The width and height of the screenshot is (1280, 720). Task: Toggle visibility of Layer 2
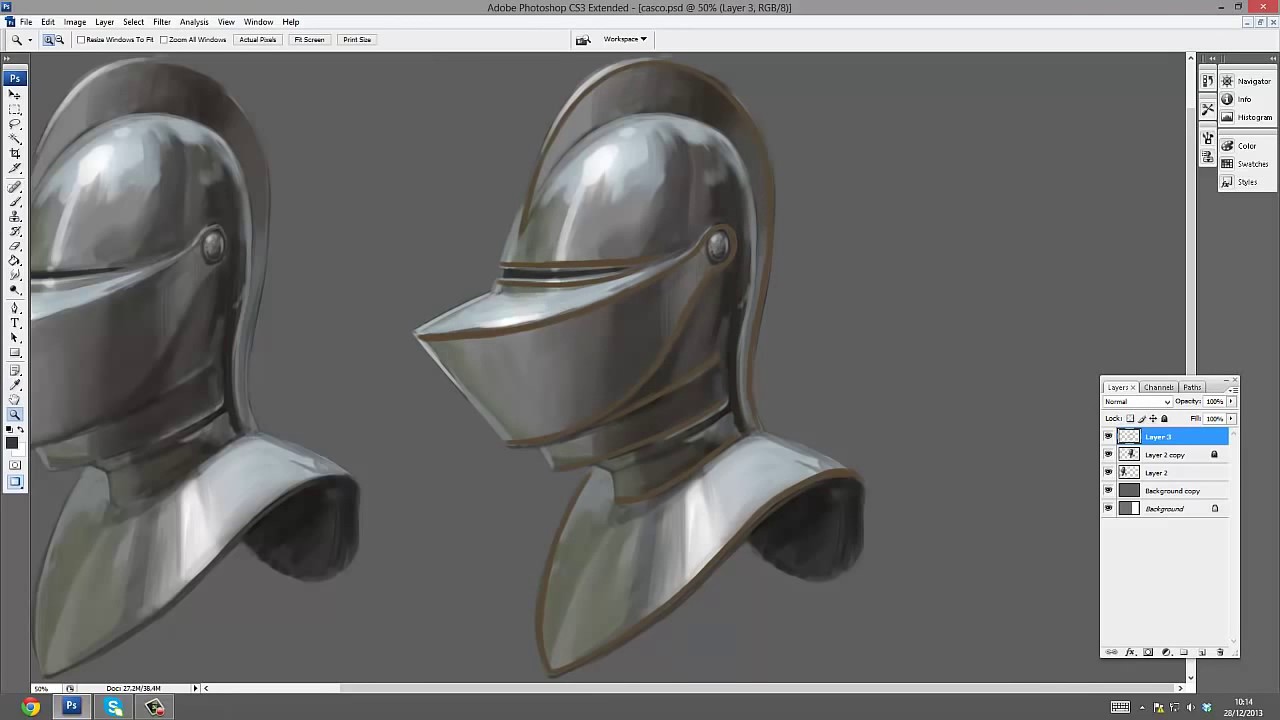coord(1108,472)
